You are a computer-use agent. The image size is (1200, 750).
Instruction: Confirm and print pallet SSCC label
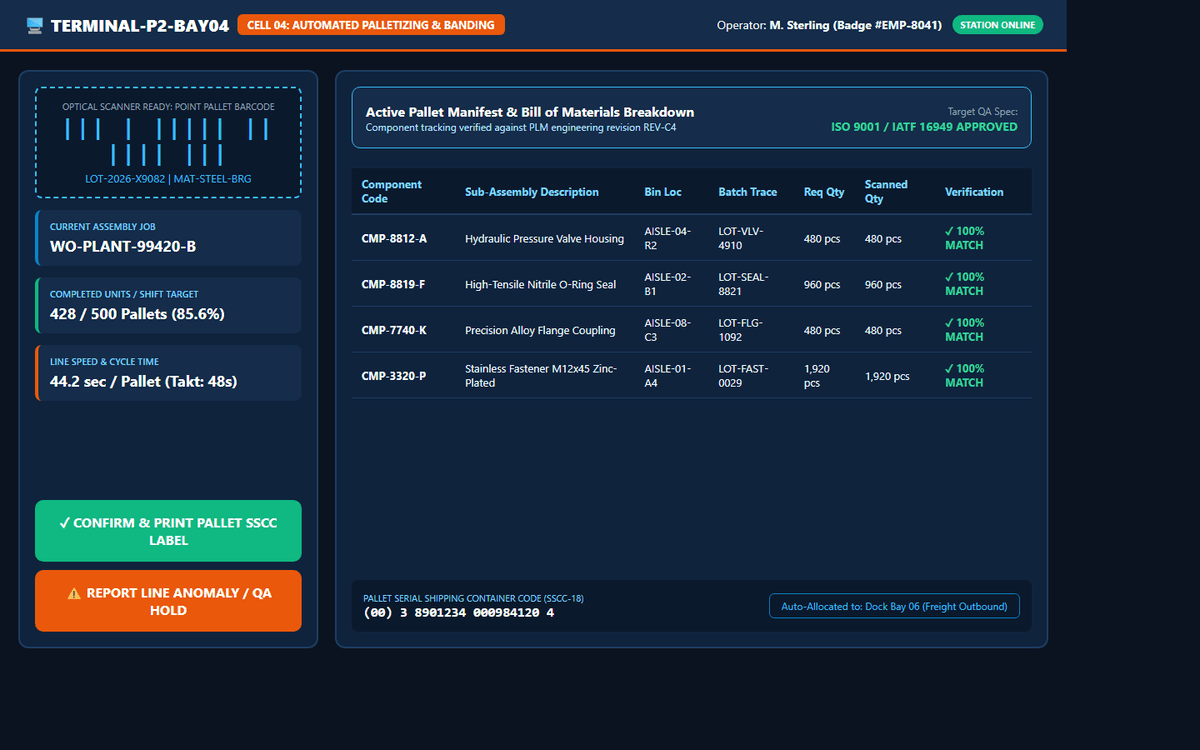168,531
